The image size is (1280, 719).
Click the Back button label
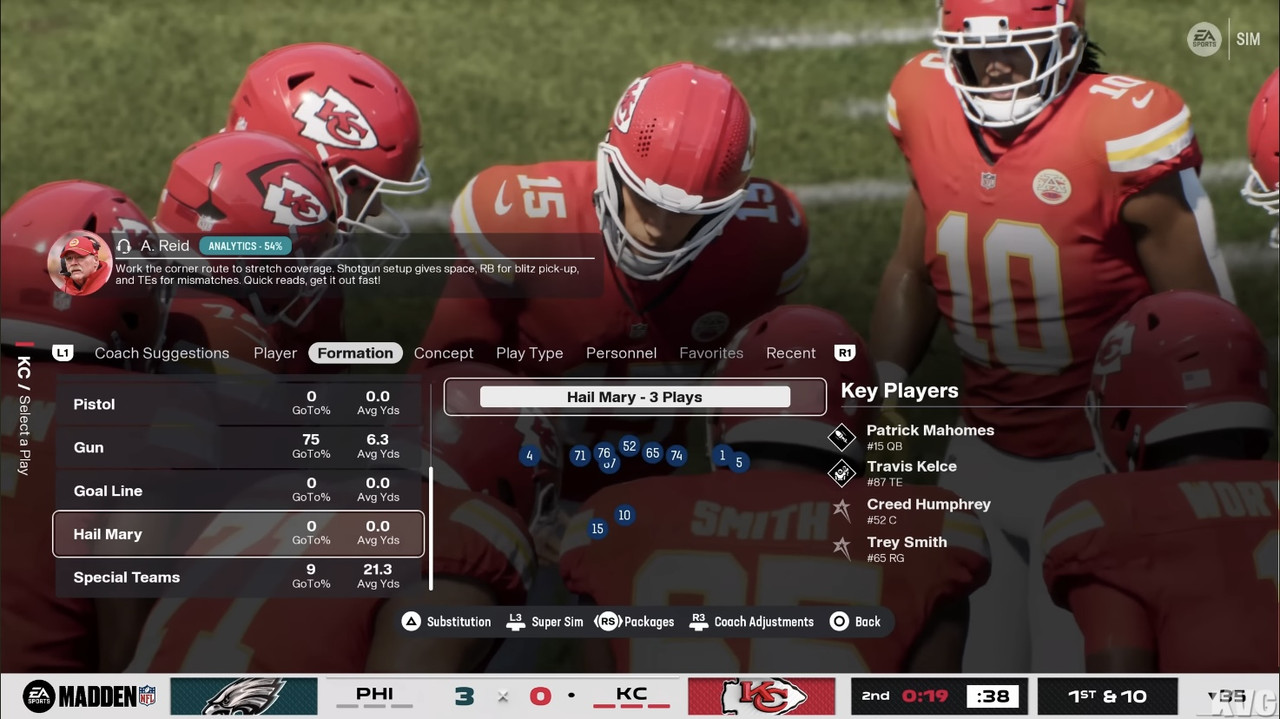pyautogui.click(x=868, y=621)
